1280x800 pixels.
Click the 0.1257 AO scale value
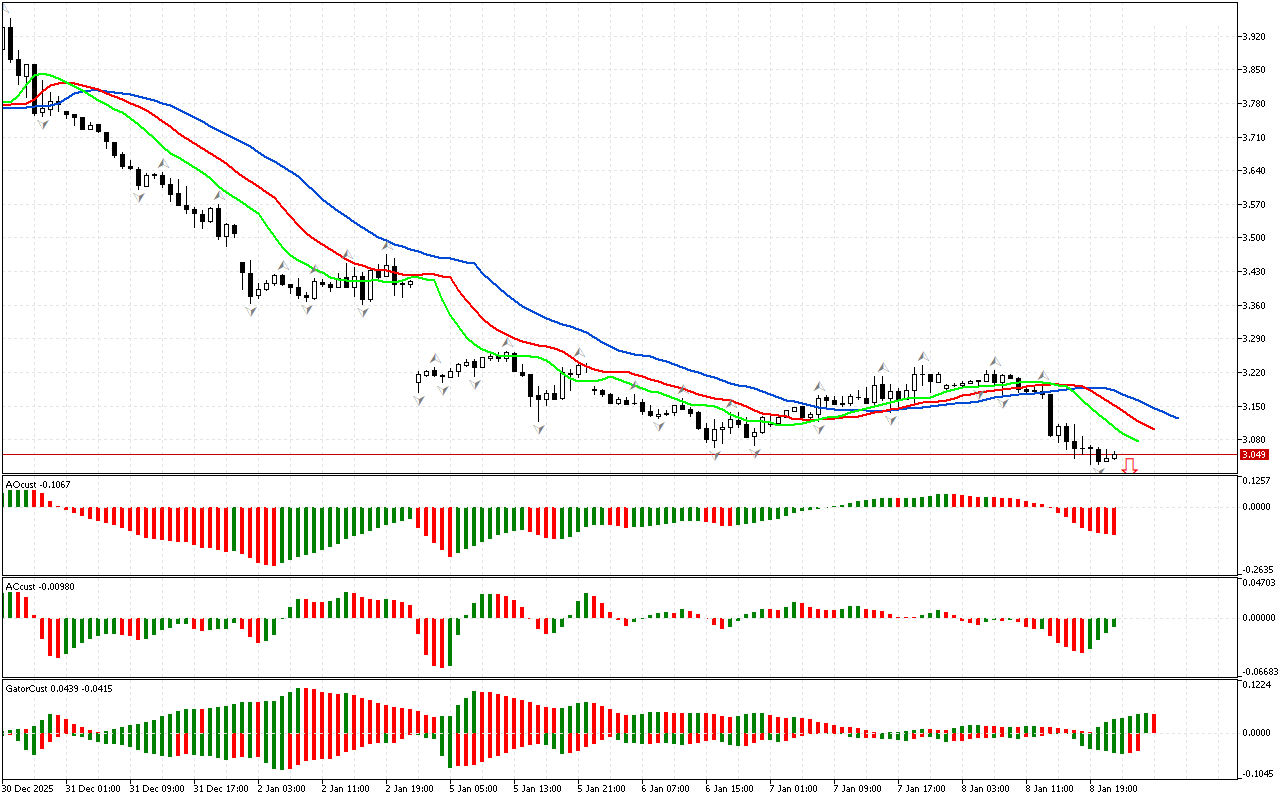[1256, 481]
